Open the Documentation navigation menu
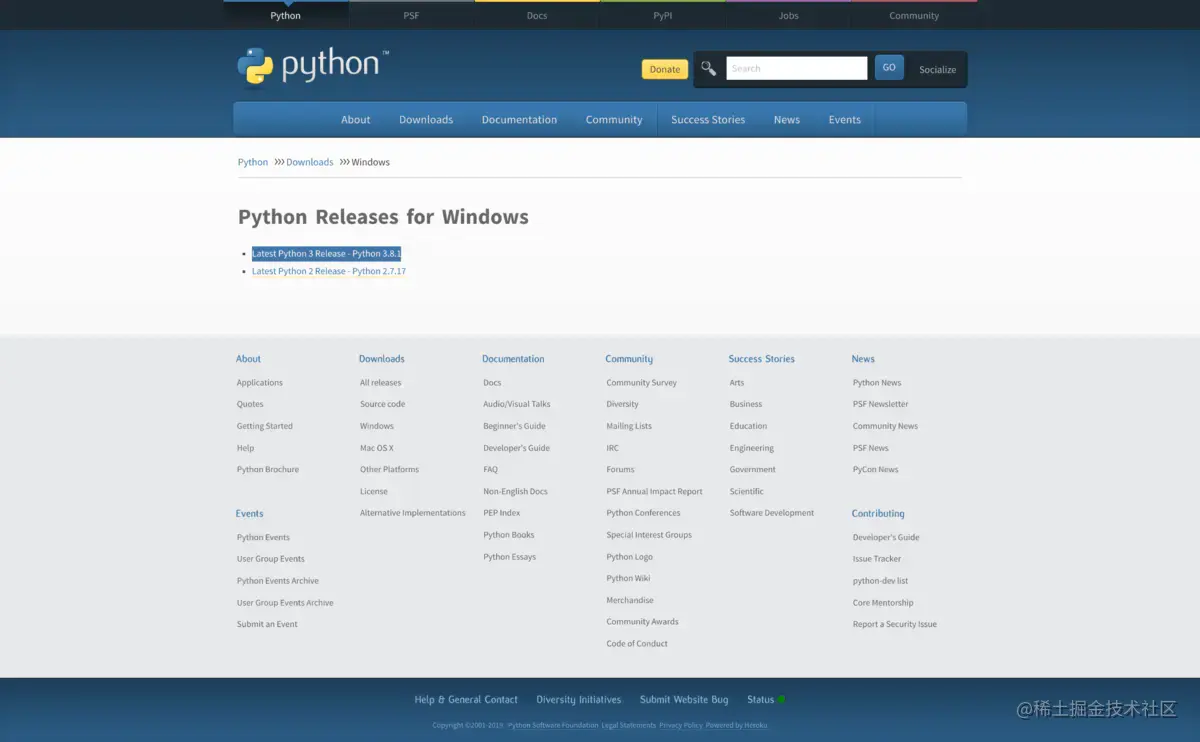The height and width of the screenshot is (742, 1200). tap(519, 119)
